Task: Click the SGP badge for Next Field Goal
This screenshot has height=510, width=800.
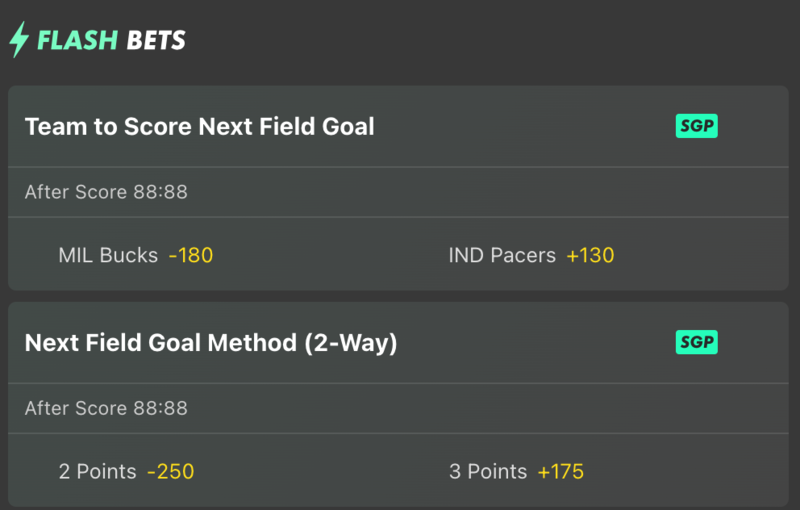Action: pyautogui.click(x=696, y=126)
